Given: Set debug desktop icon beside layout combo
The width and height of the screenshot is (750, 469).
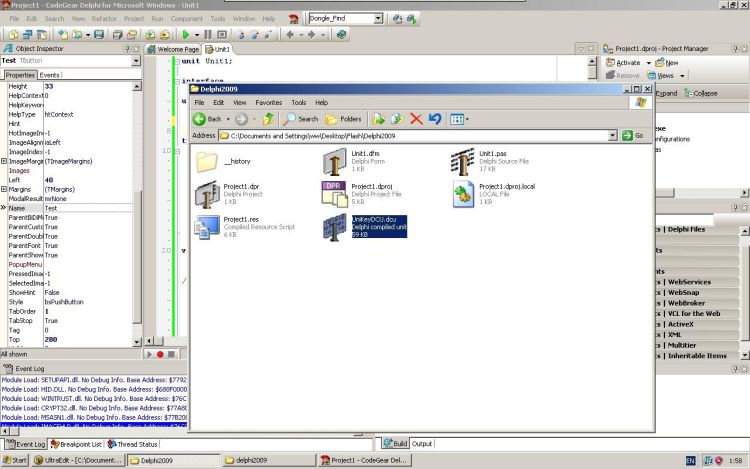Looking at the screenshot, I should pos(412,19).
